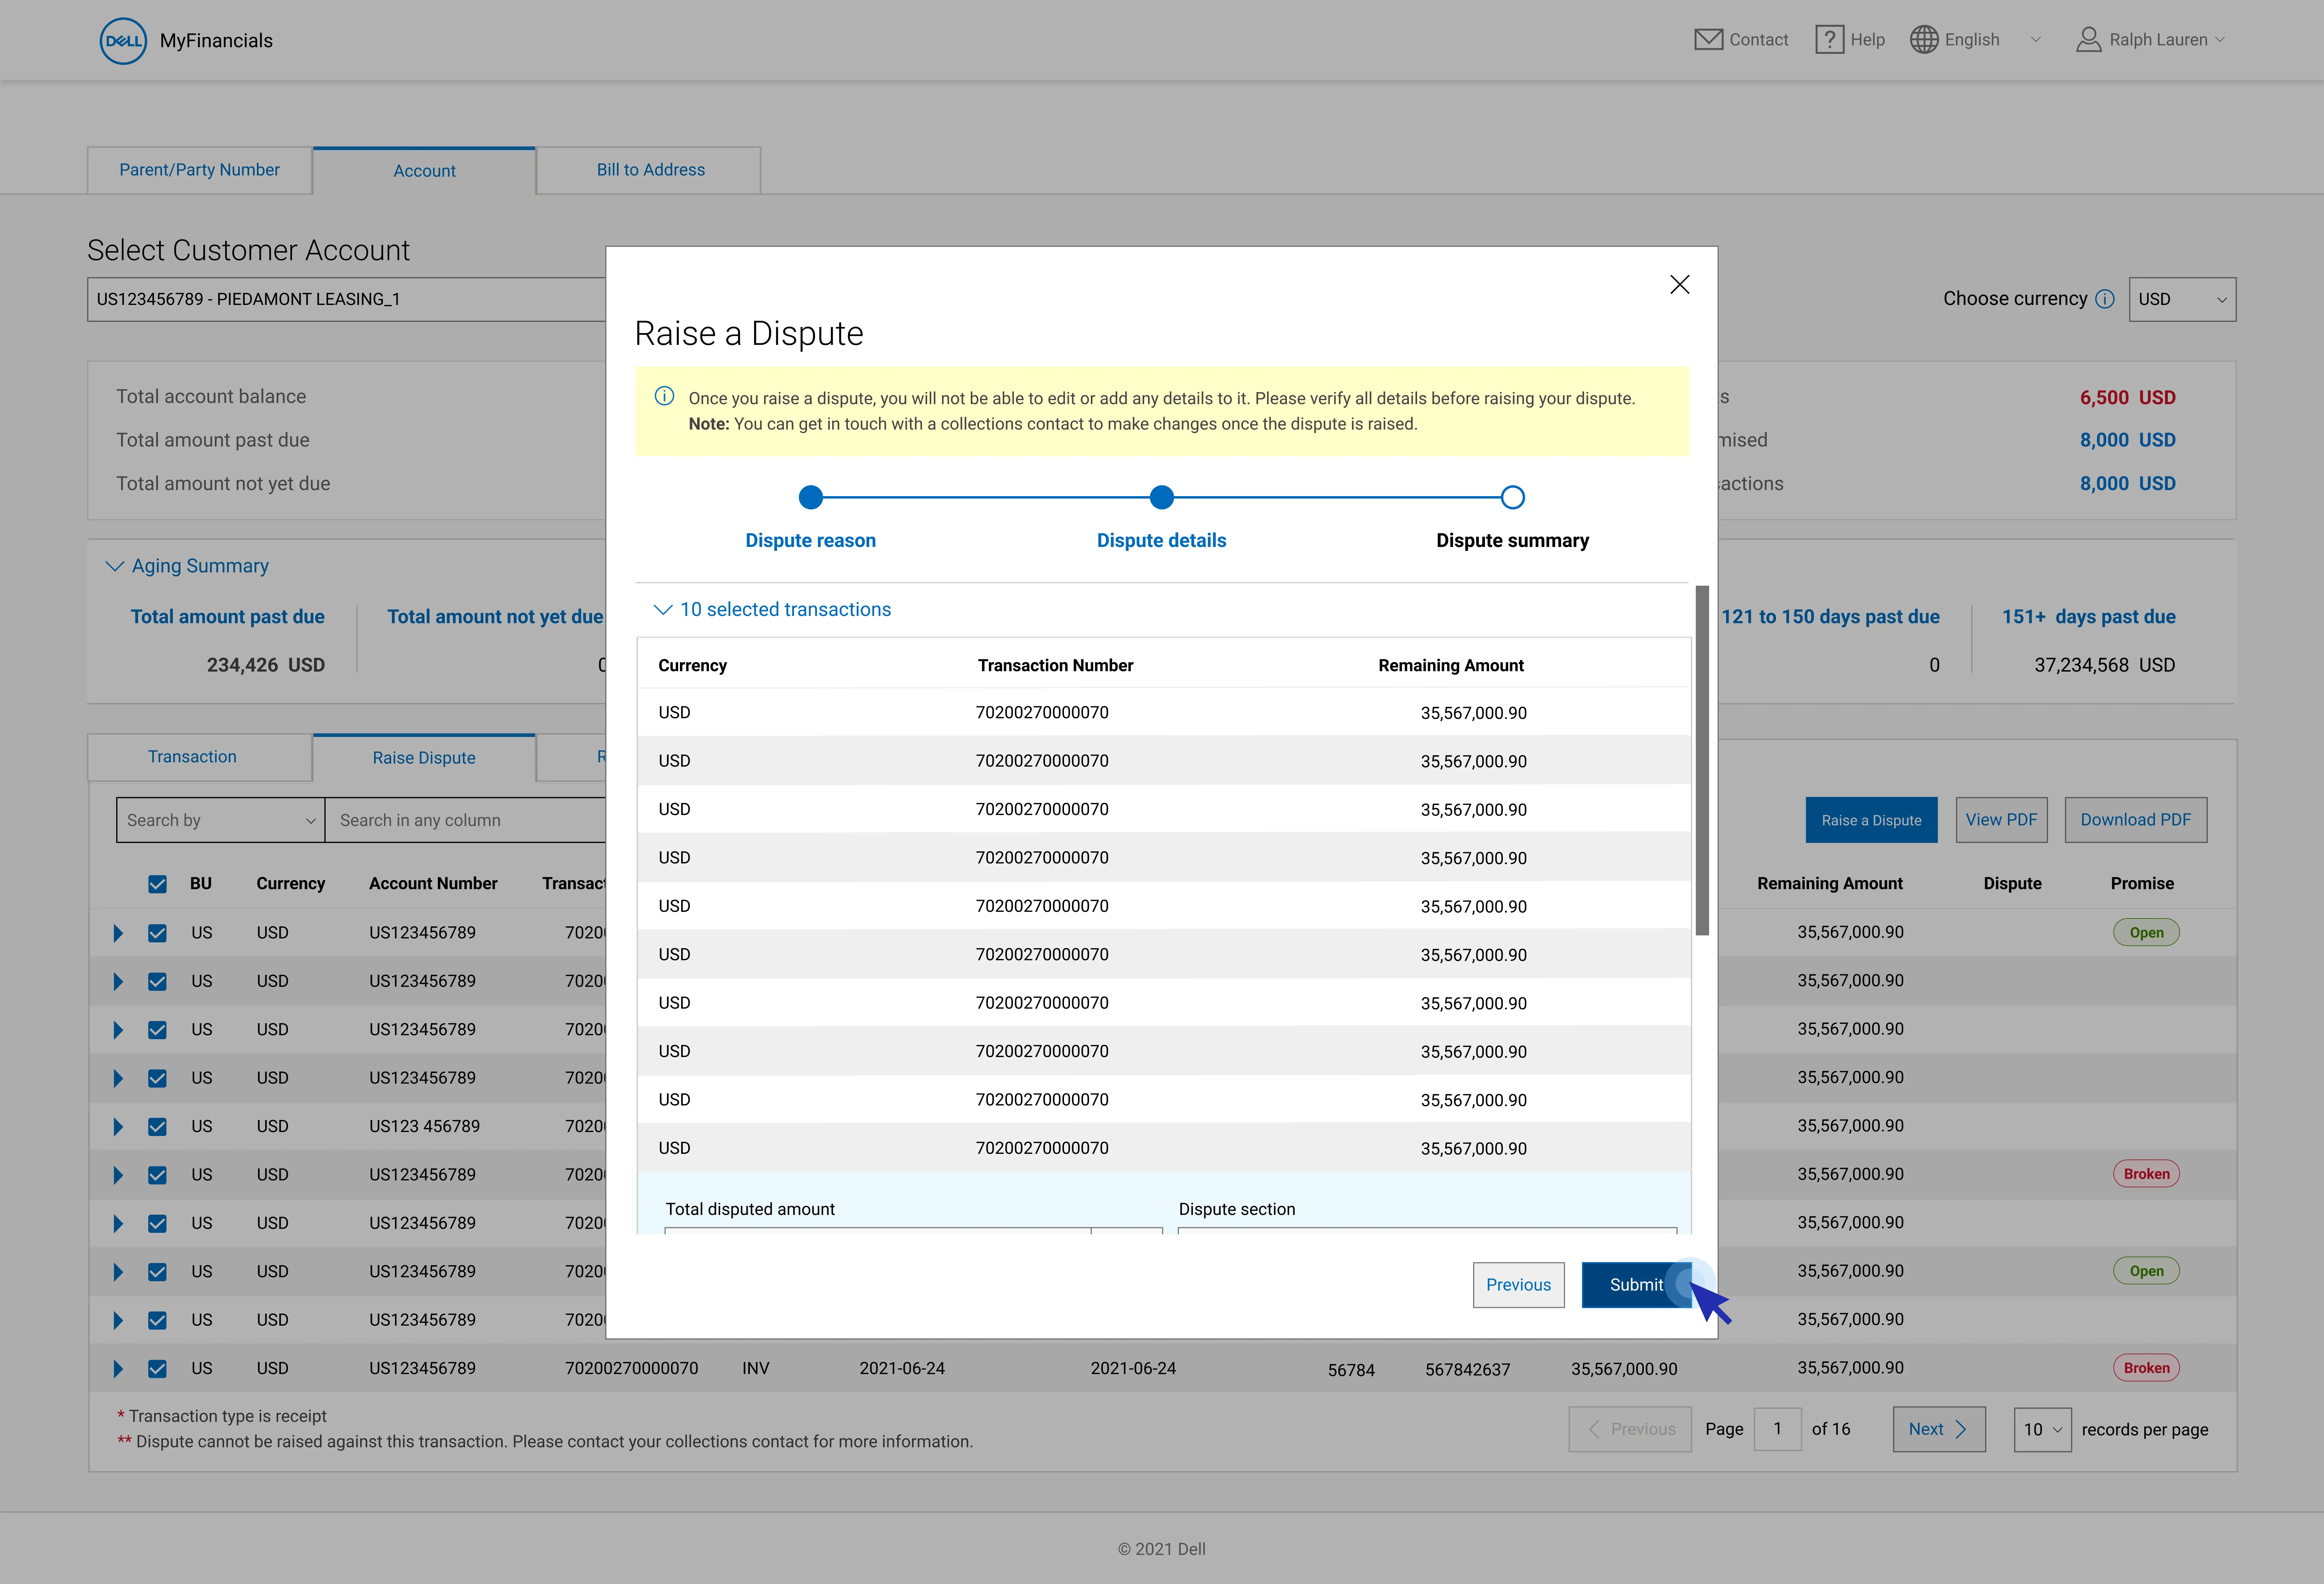Switch to the Bill to Address tab
This screenshot has height=1584, width=2324.
tap(650, 170)
